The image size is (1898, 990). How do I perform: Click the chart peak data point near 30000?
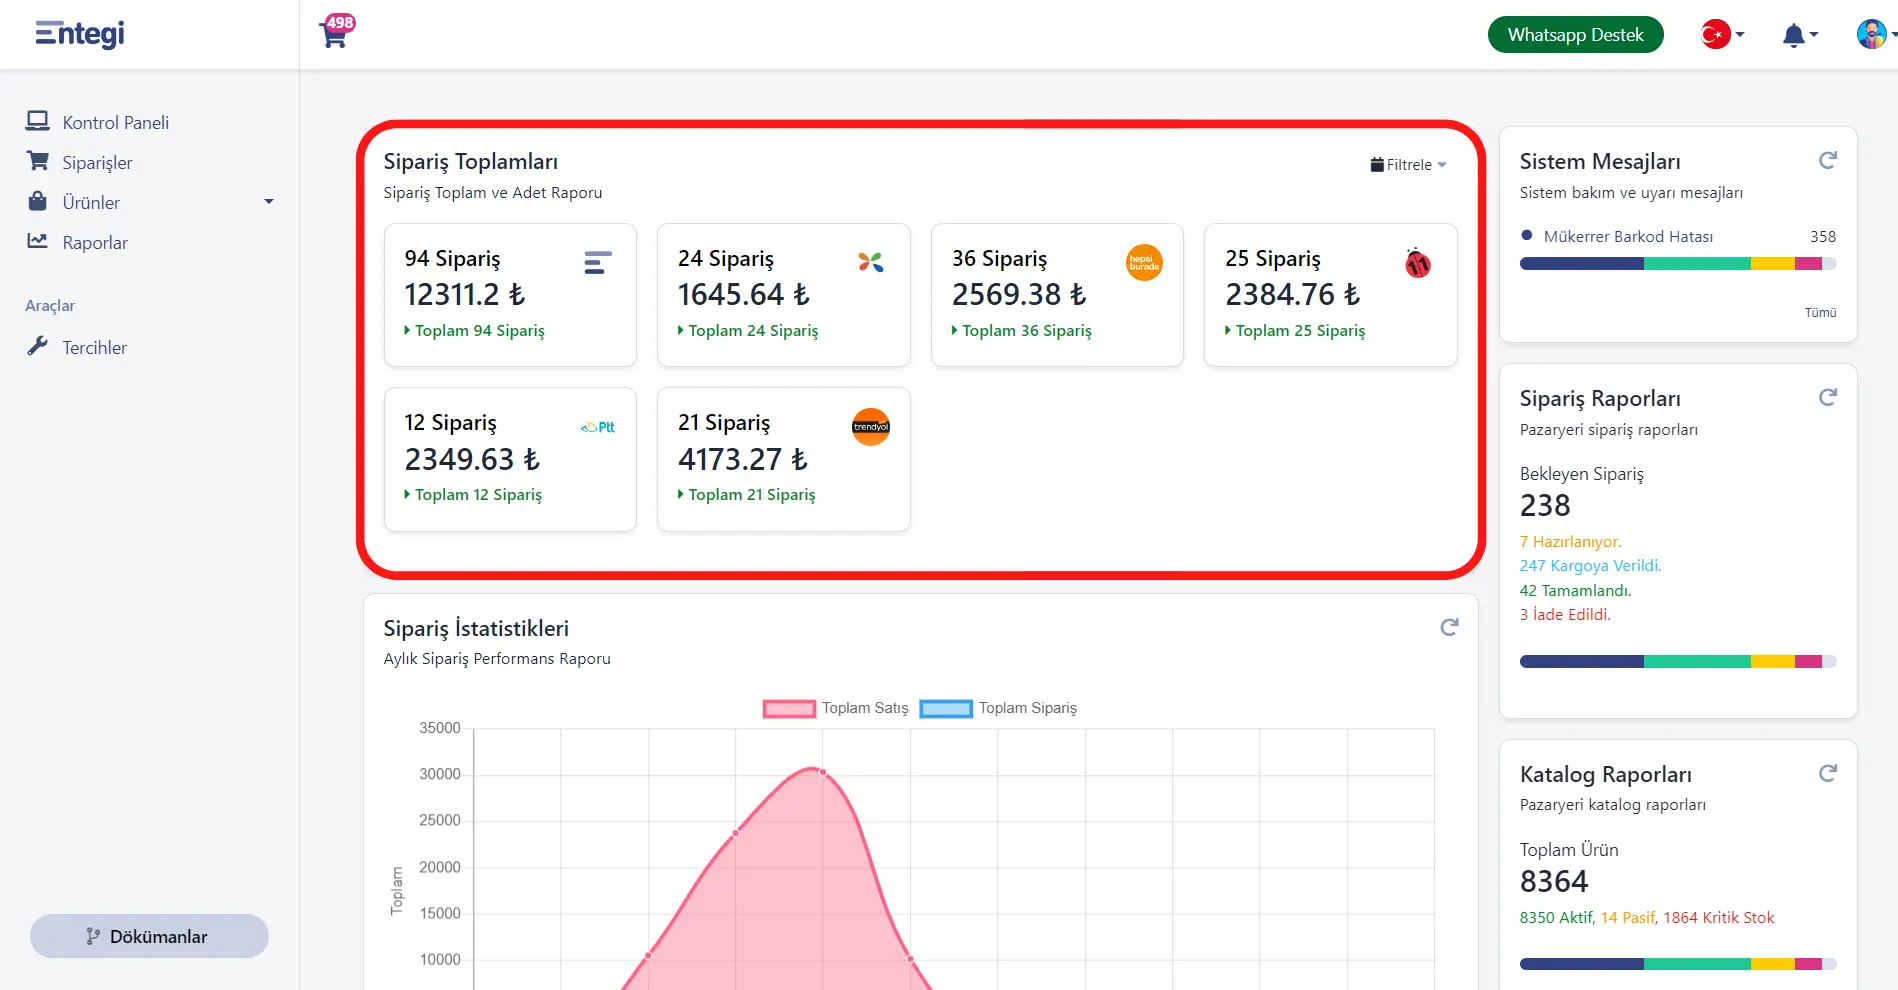823,772
